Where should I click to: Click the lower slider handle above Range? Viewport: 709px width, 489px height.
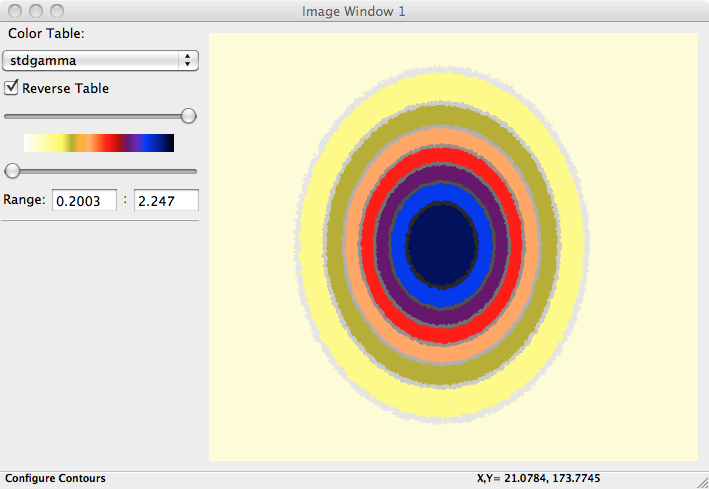coord(12,170)
